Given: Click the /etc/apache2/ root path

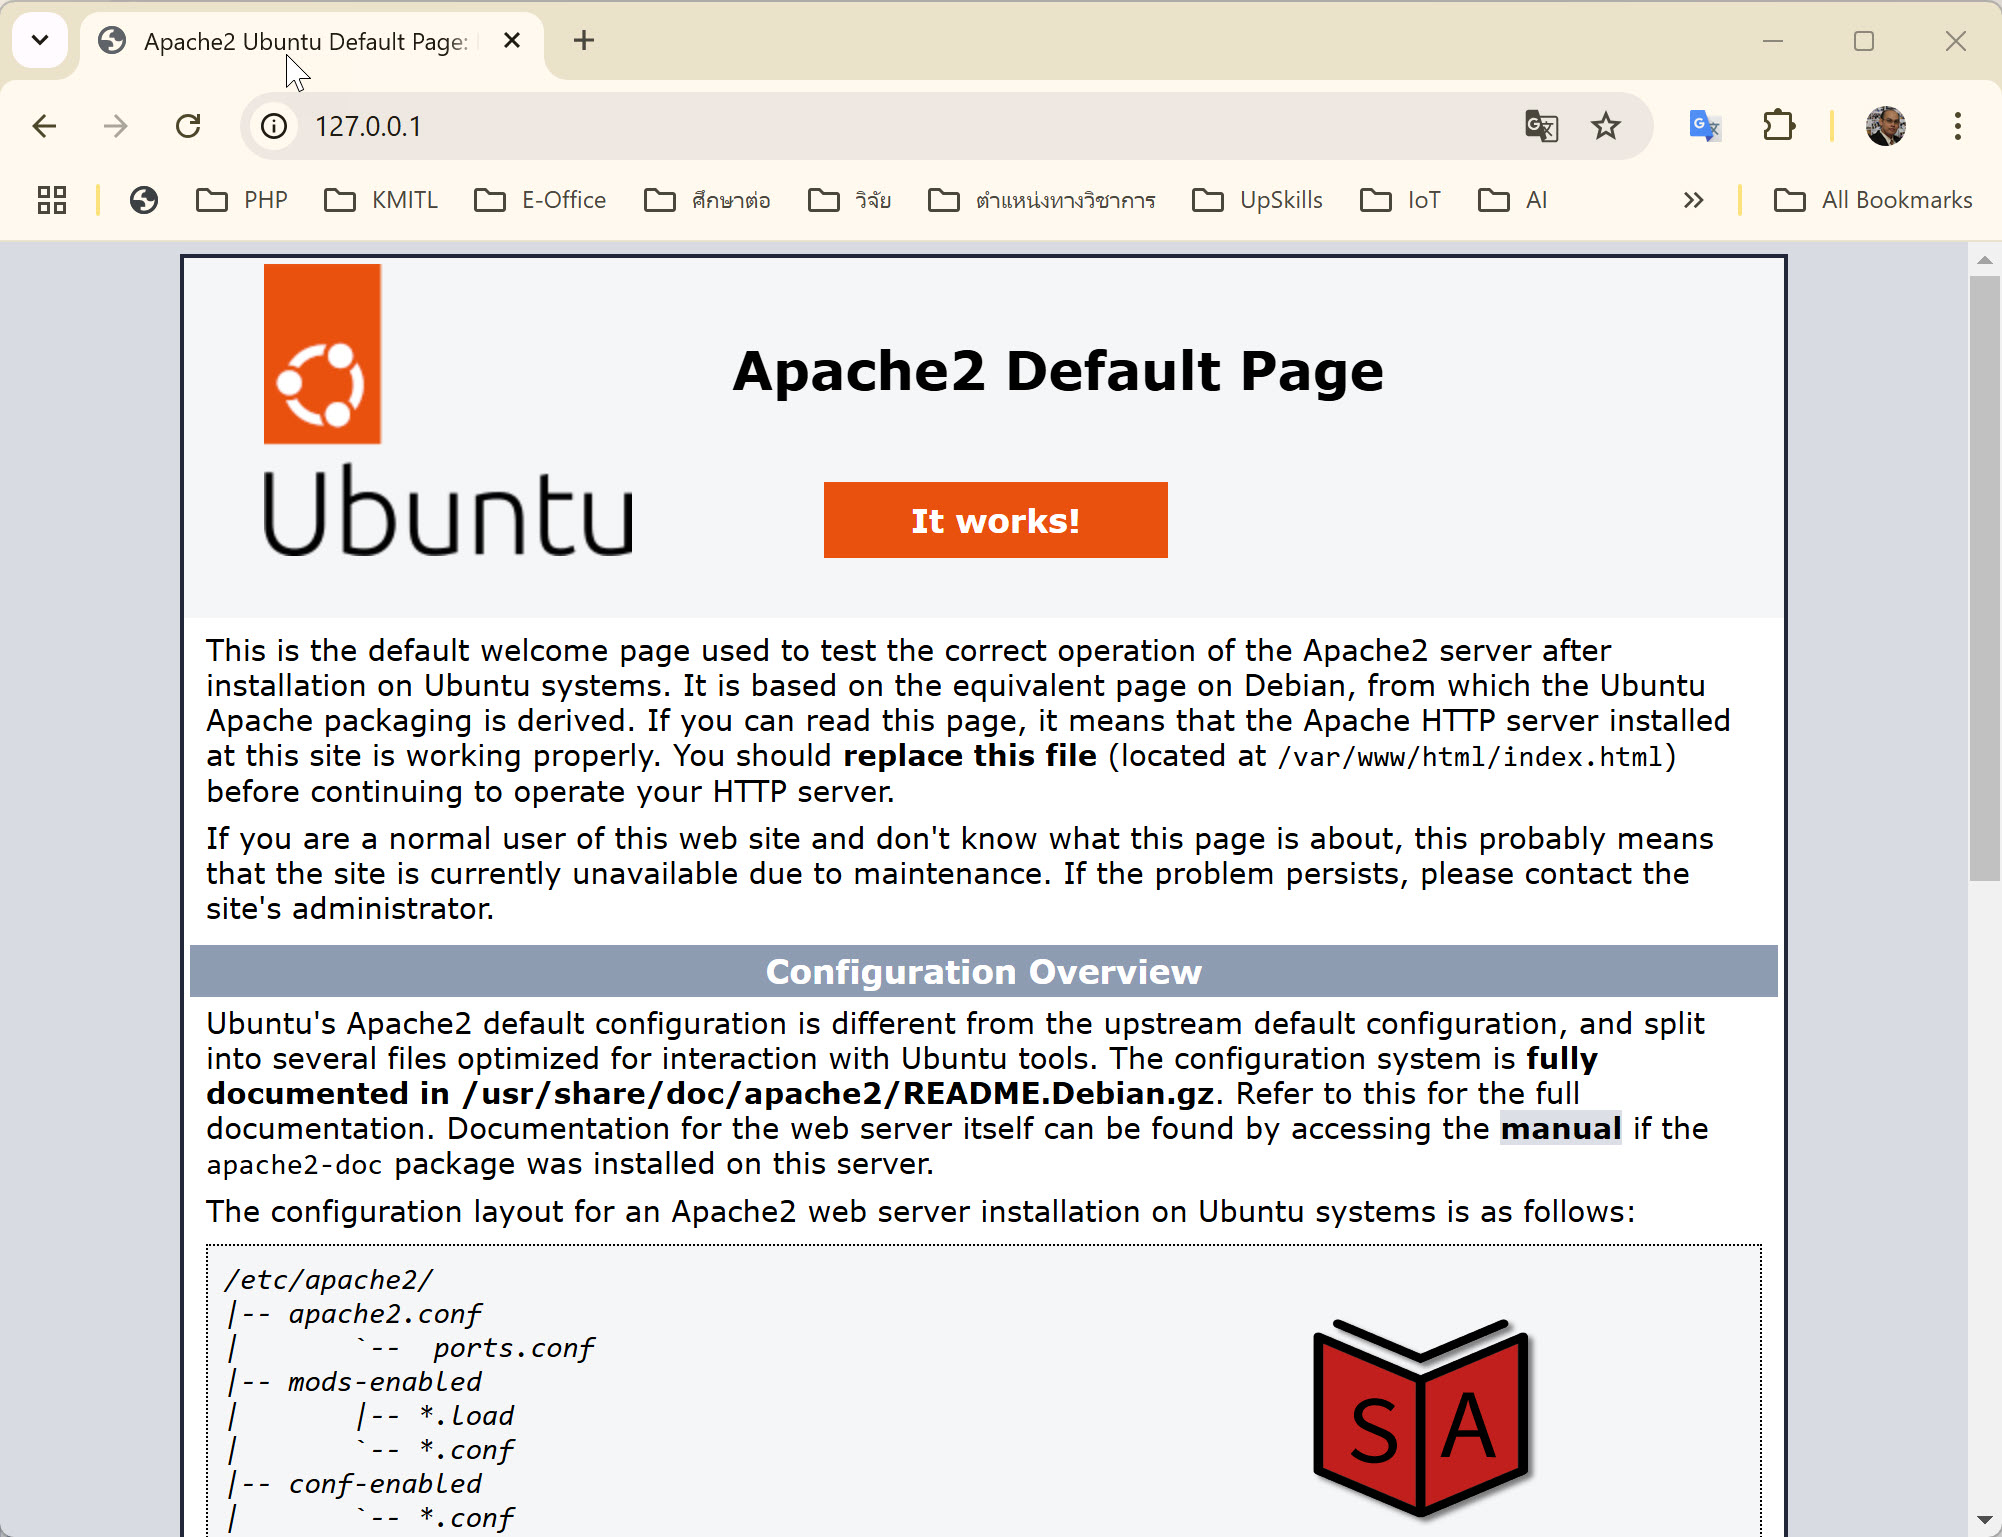Looking at the screenshot, I should 329,1280.
